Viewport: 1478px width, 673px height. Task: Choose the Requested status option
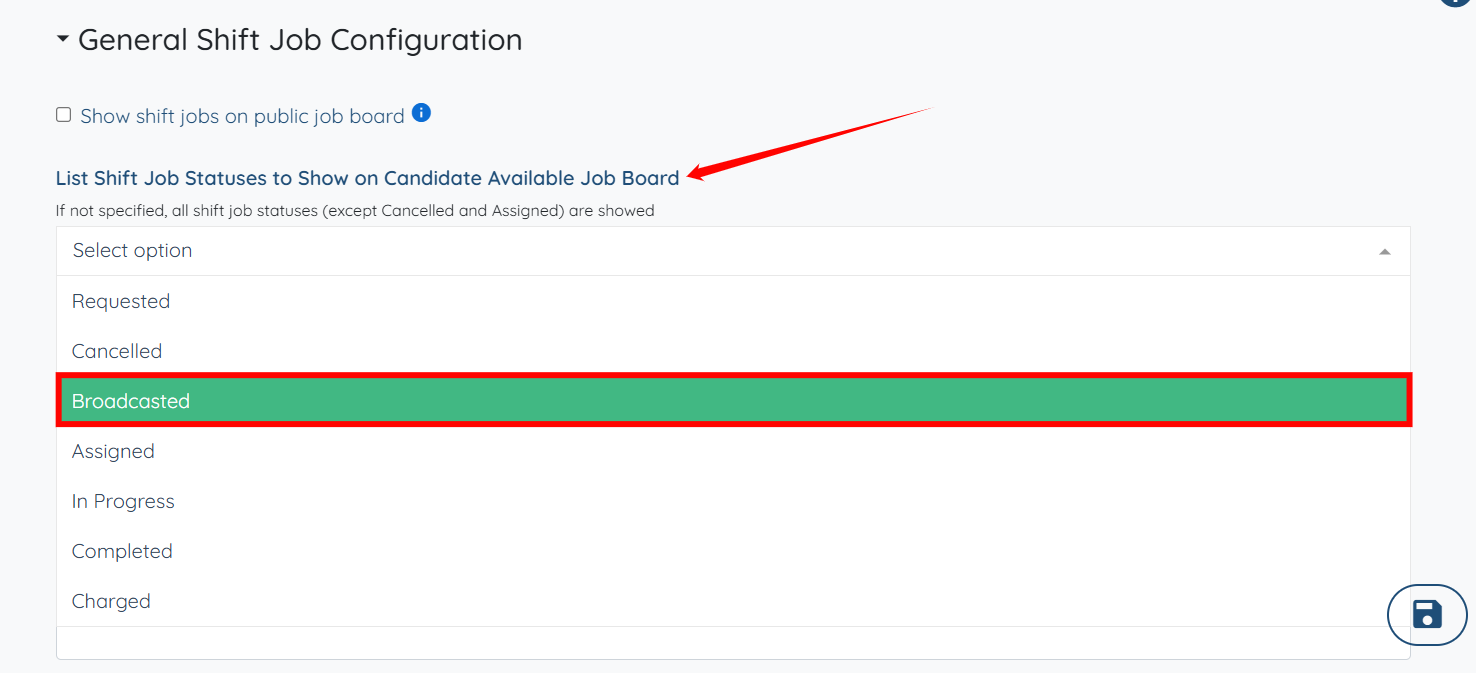point(121,301)
